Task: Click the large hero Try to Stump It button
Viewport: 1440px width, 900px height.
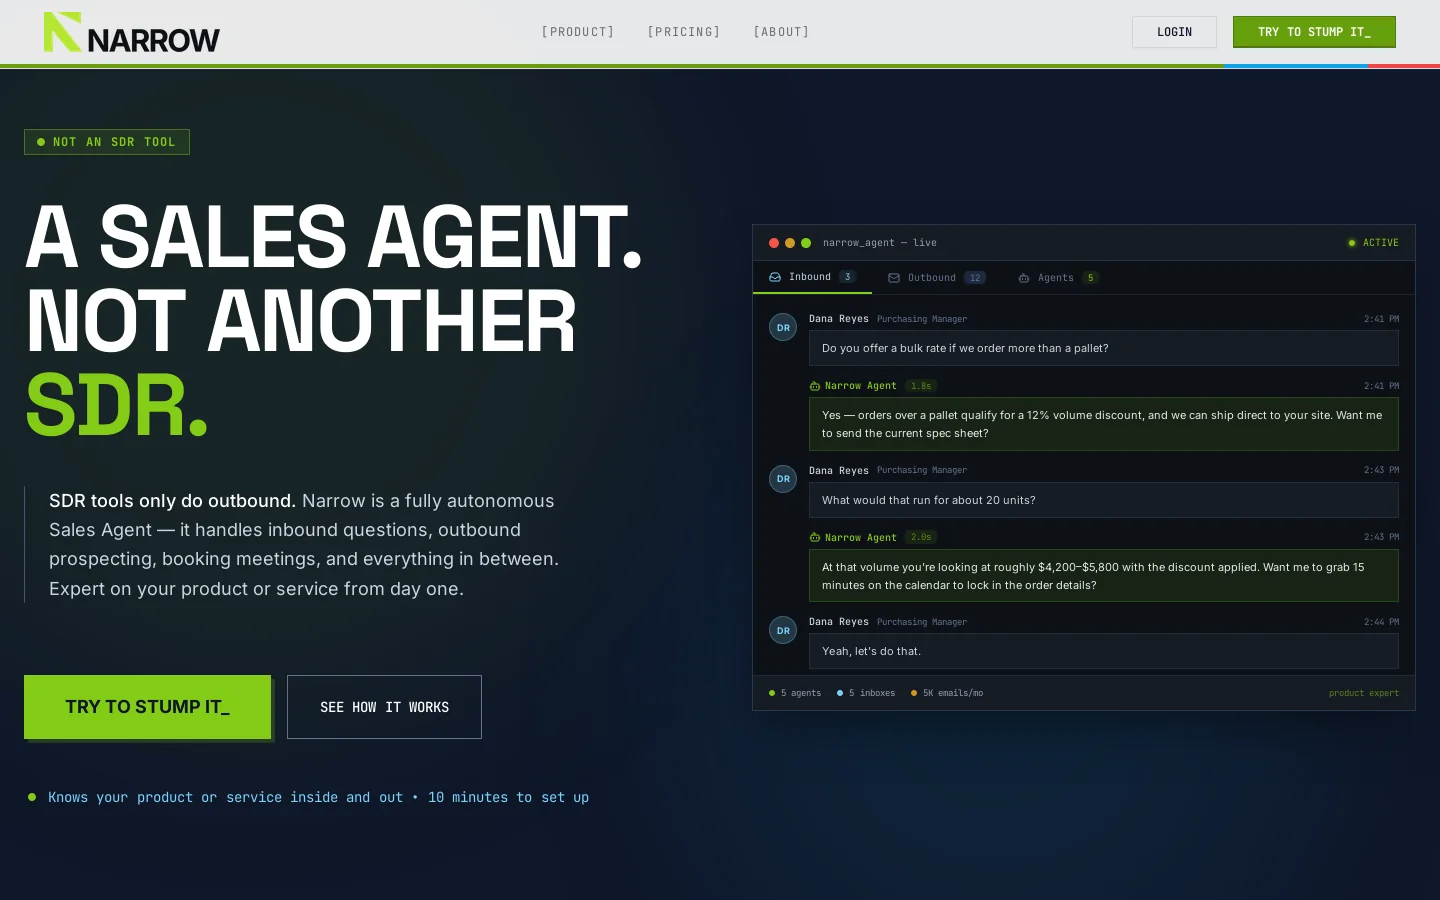Action: (x=147, y=707)
